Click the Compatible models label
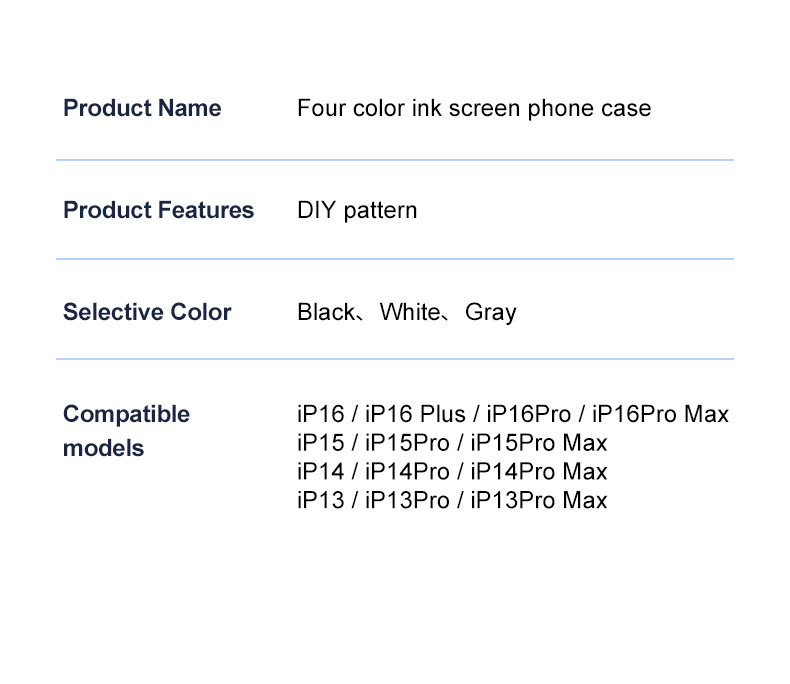This screenshot has height=684, width=790. [126, 431]
